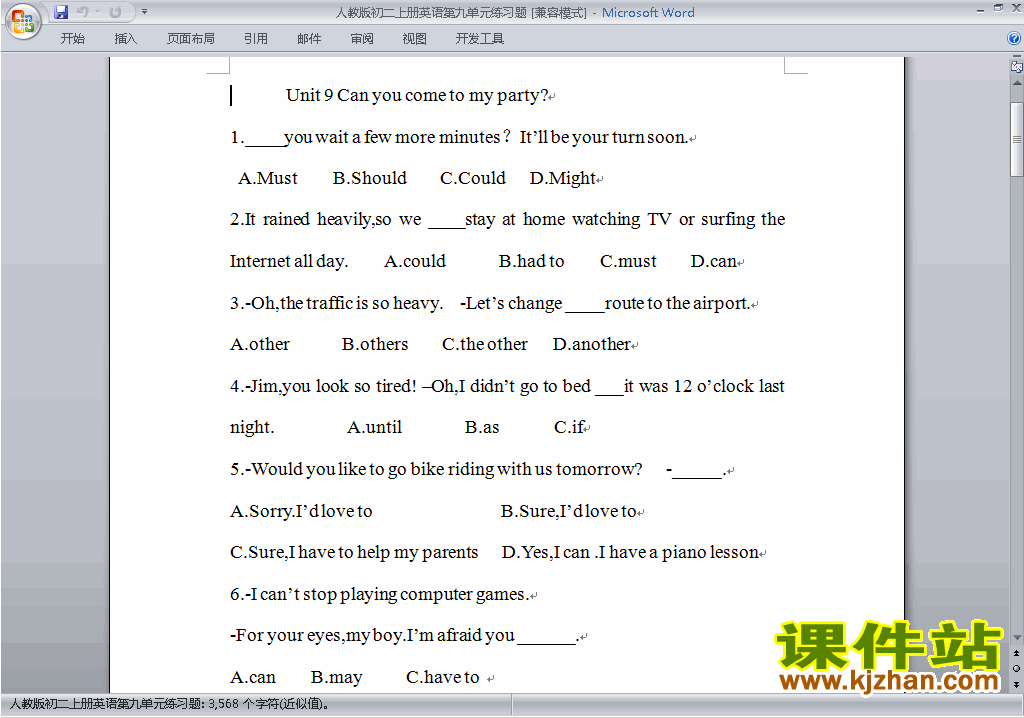This screenshot has height=718, width=1024.
Task: Click the vertical scrollbar up arrow
Action: [x=1017, y=84]
